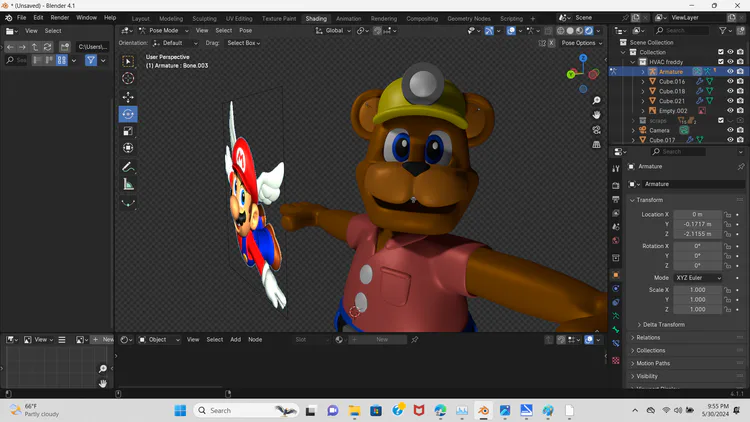The height and width of the screenshot is (422, 750).
Task: Select the Rotate tool
Action: tap(128, 114)
